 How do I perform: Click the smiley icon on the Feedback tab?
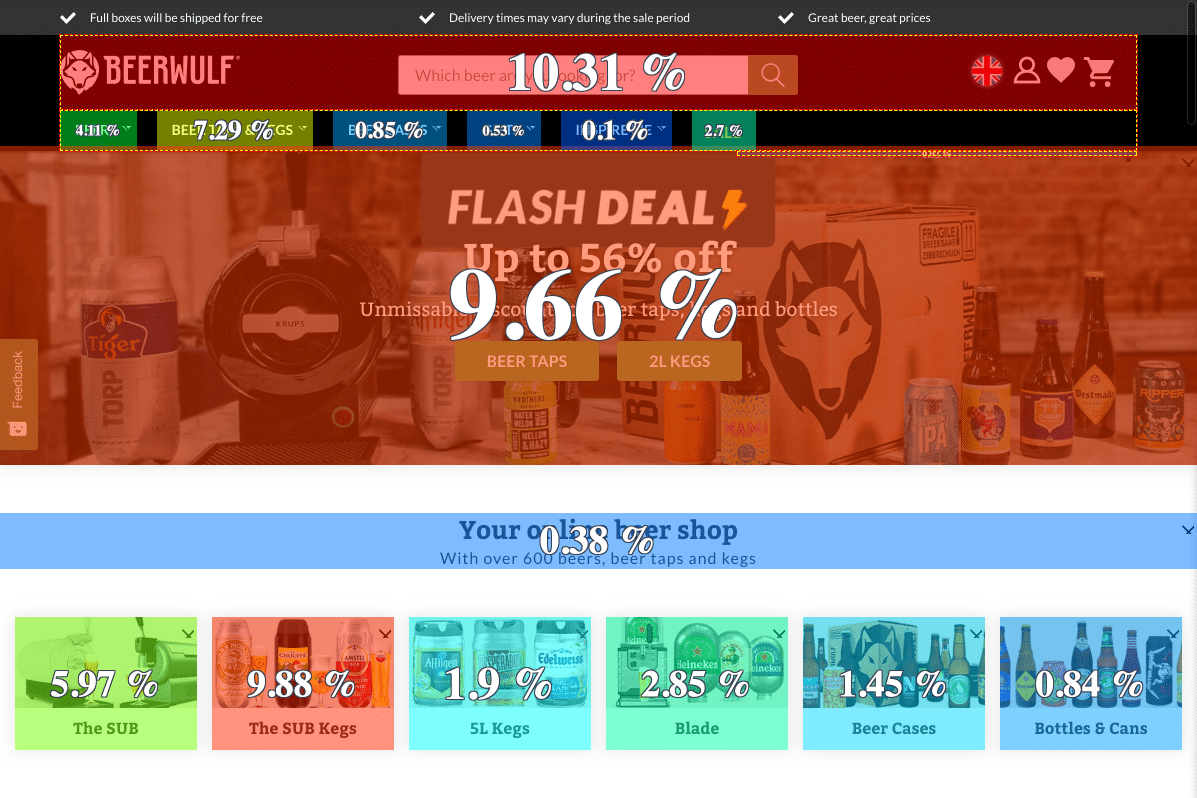pos(18,428)
